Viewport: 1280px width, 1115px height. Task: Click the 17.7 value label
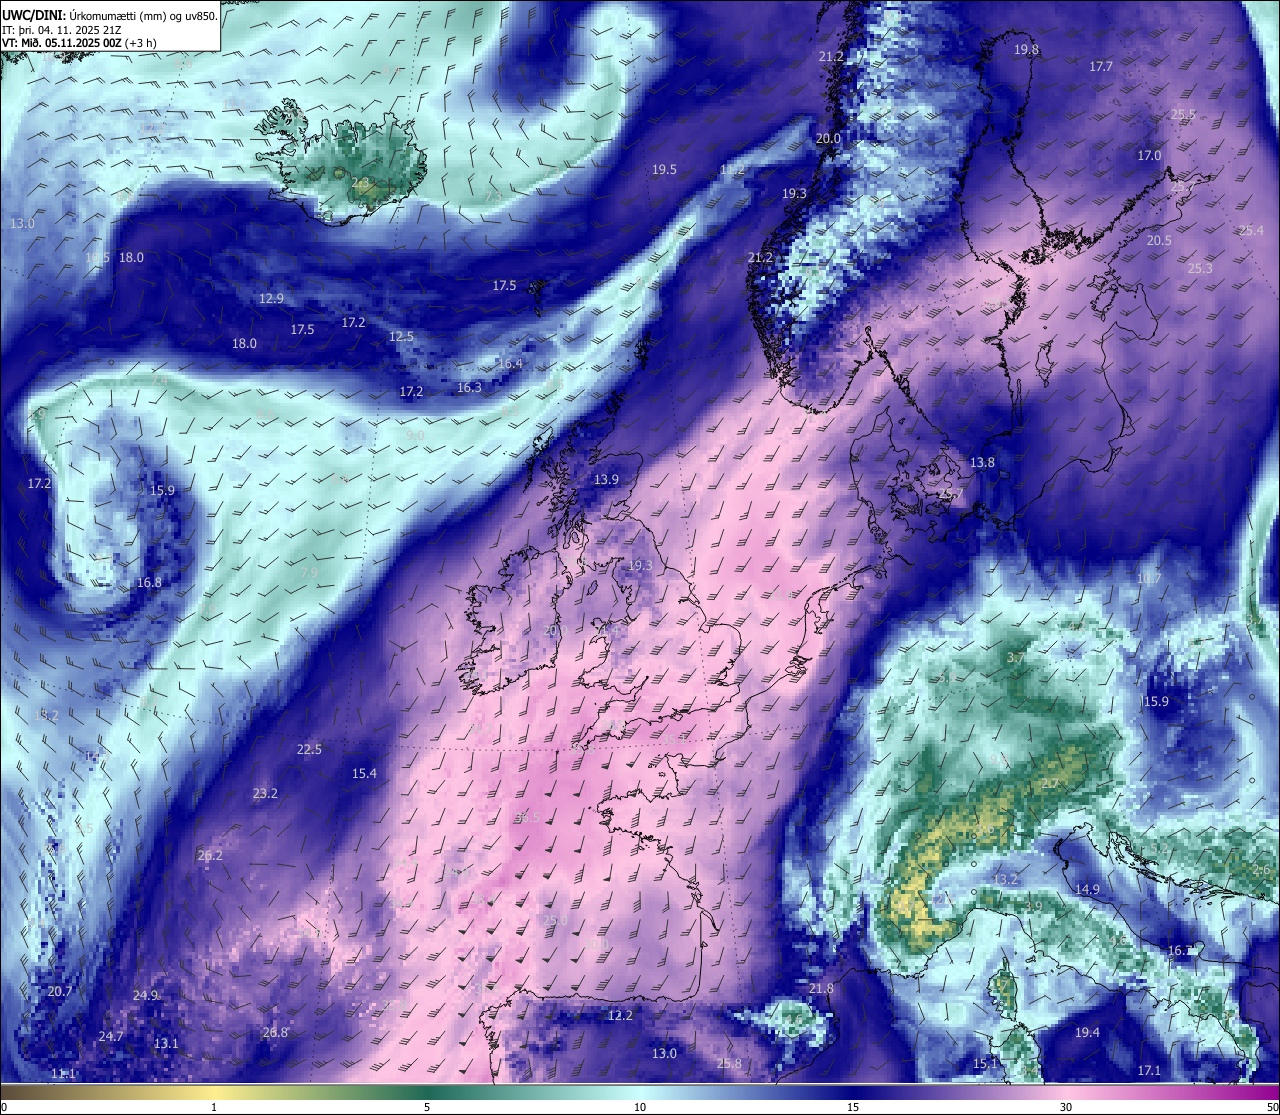pos(1101,66)
